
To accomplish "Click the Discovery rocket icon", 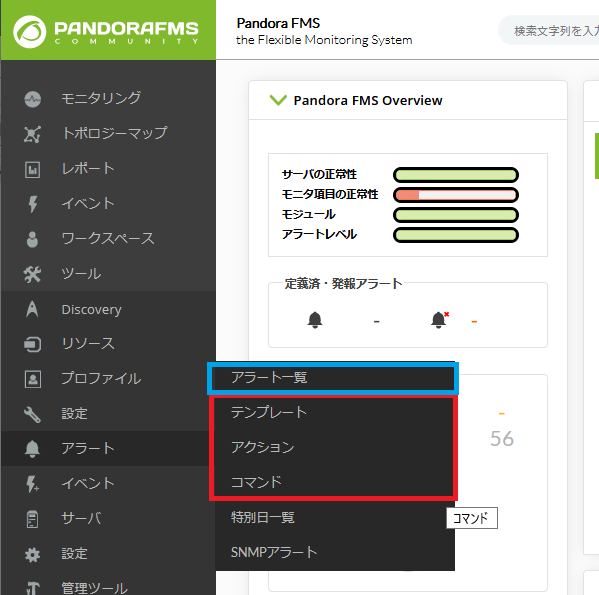I will (32, 309).
